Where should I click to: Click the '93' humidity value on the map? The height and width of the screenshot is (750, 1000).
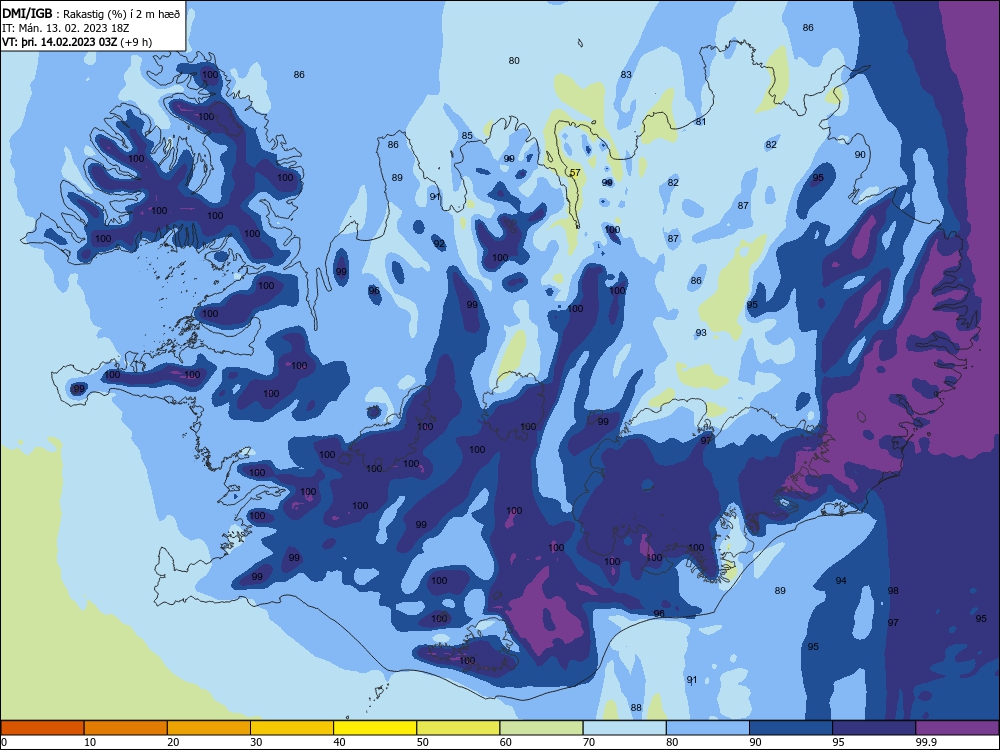(x=701, y=332)
